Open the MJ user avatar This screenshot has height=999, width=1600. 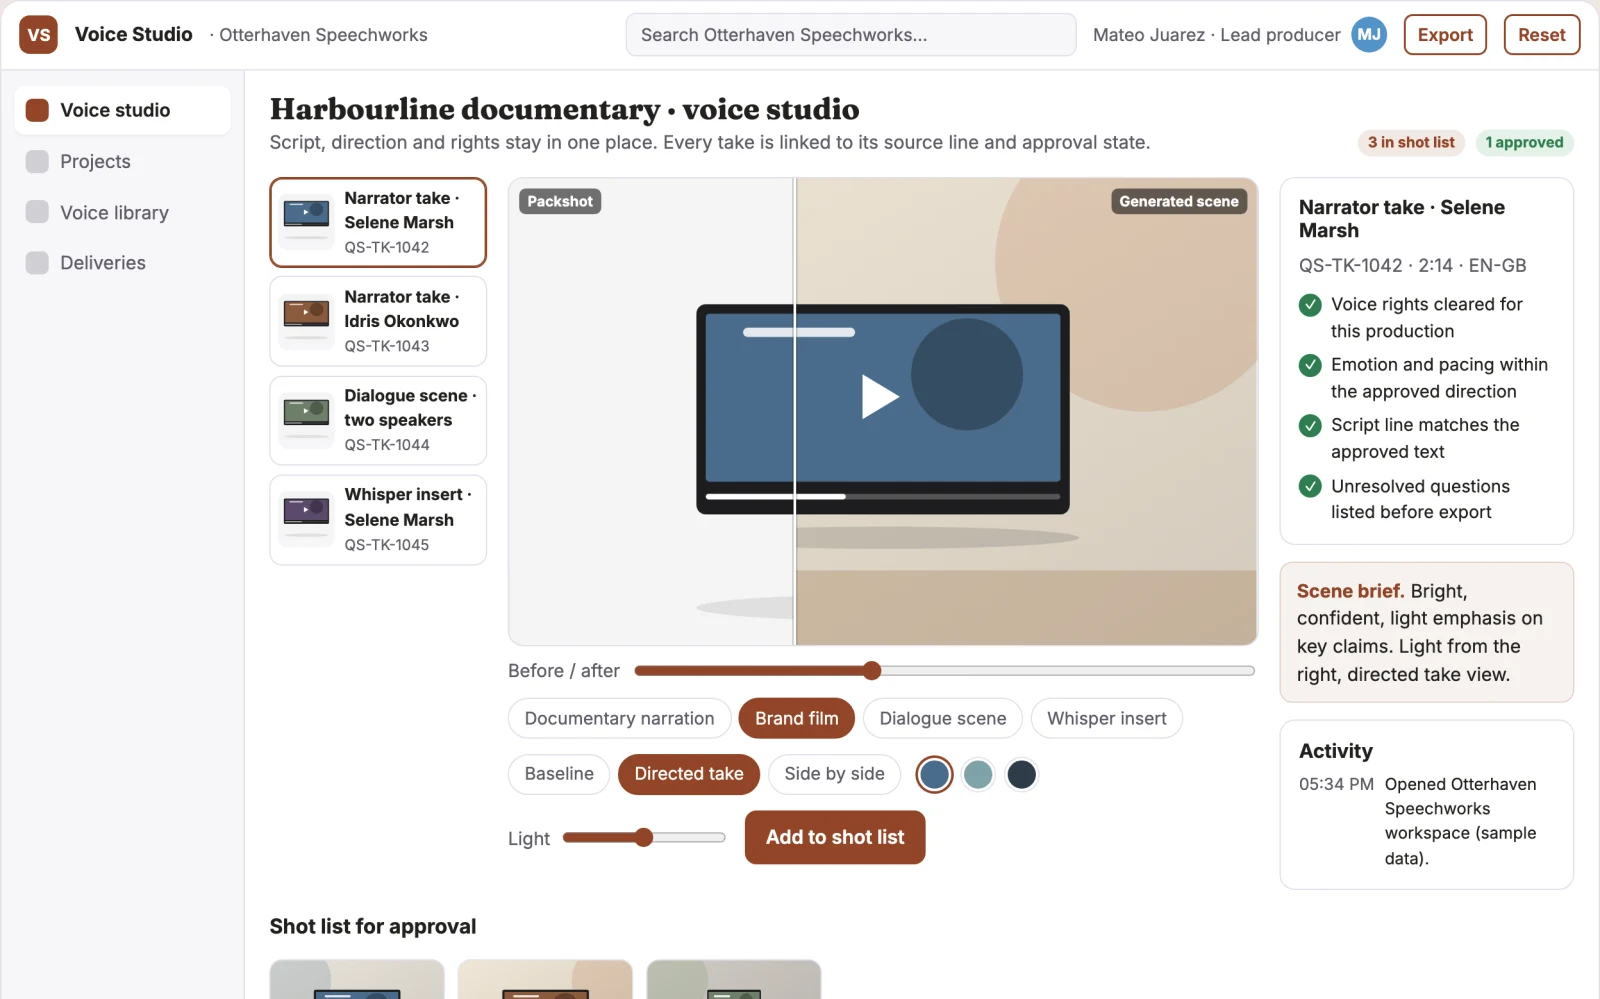point(1369,35)
